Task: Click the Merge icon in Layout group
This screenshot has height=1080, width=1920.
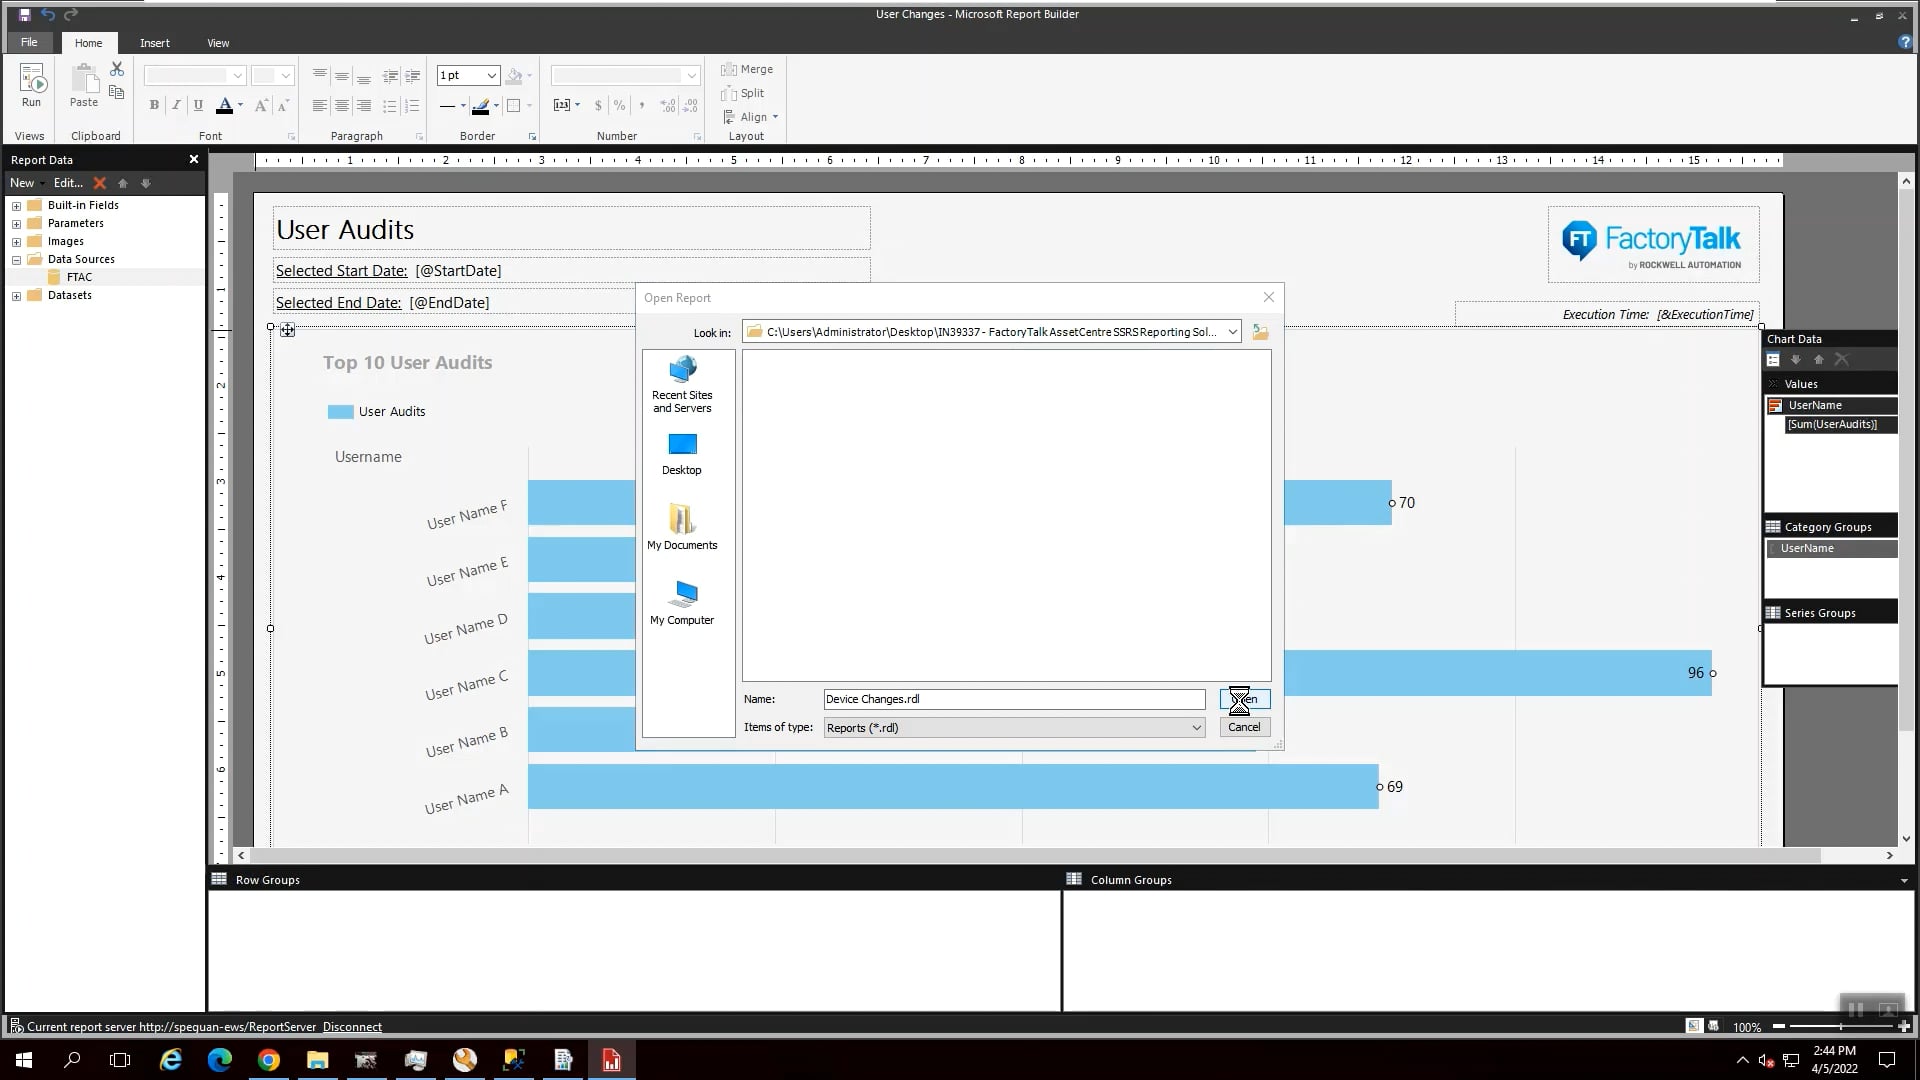Action: pyautogui.click(x=748, y=69)
